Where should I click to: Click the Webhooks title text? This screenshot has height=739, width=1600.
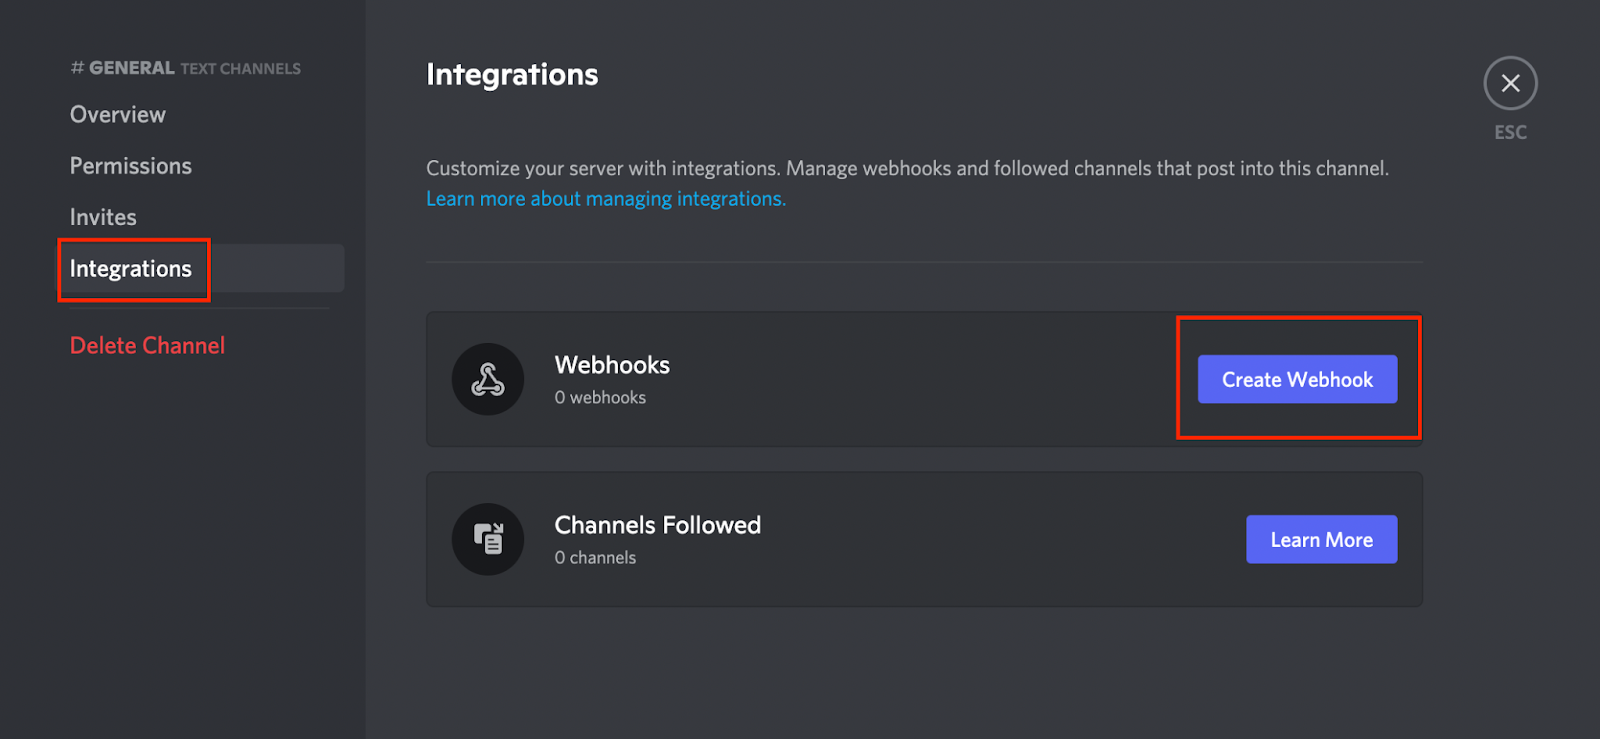[x=612, y=365]
